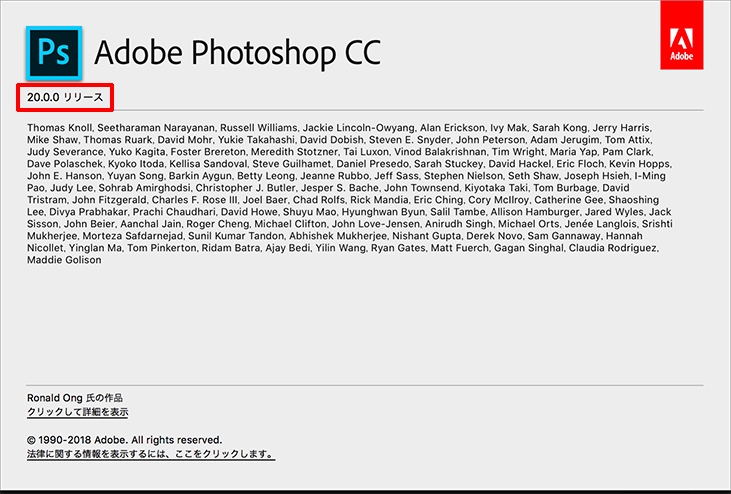Click the name Thomas Knoll in credits
This screenshot has width=731, height=494.
[60, 128]
